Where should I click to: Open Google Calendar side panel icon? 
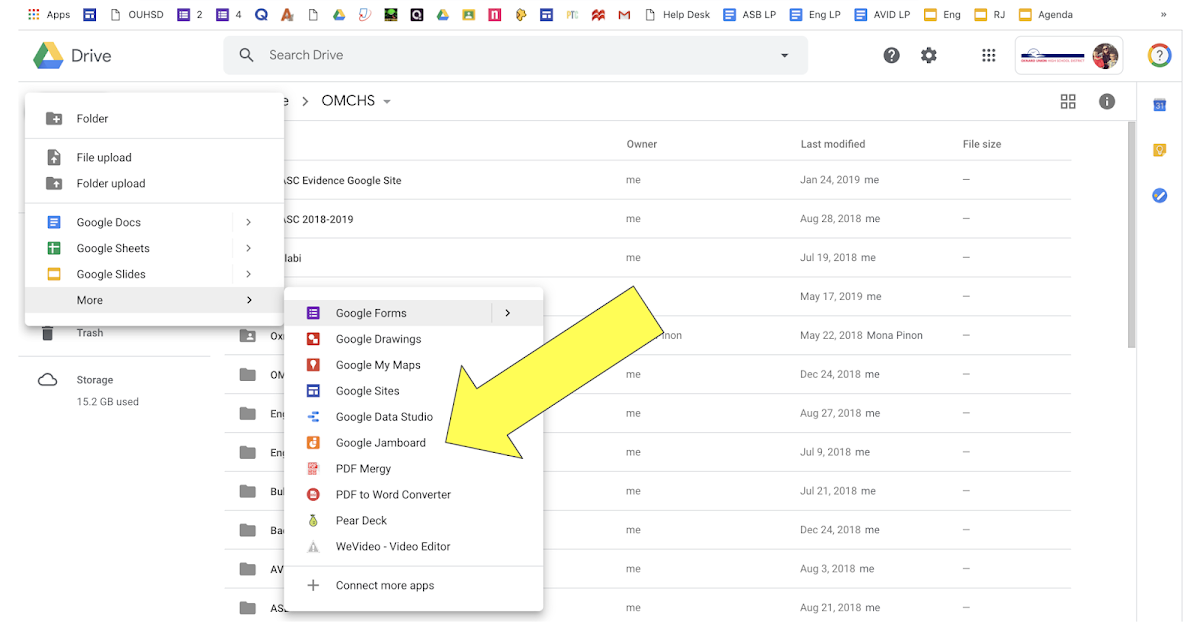click(1160, 105)
